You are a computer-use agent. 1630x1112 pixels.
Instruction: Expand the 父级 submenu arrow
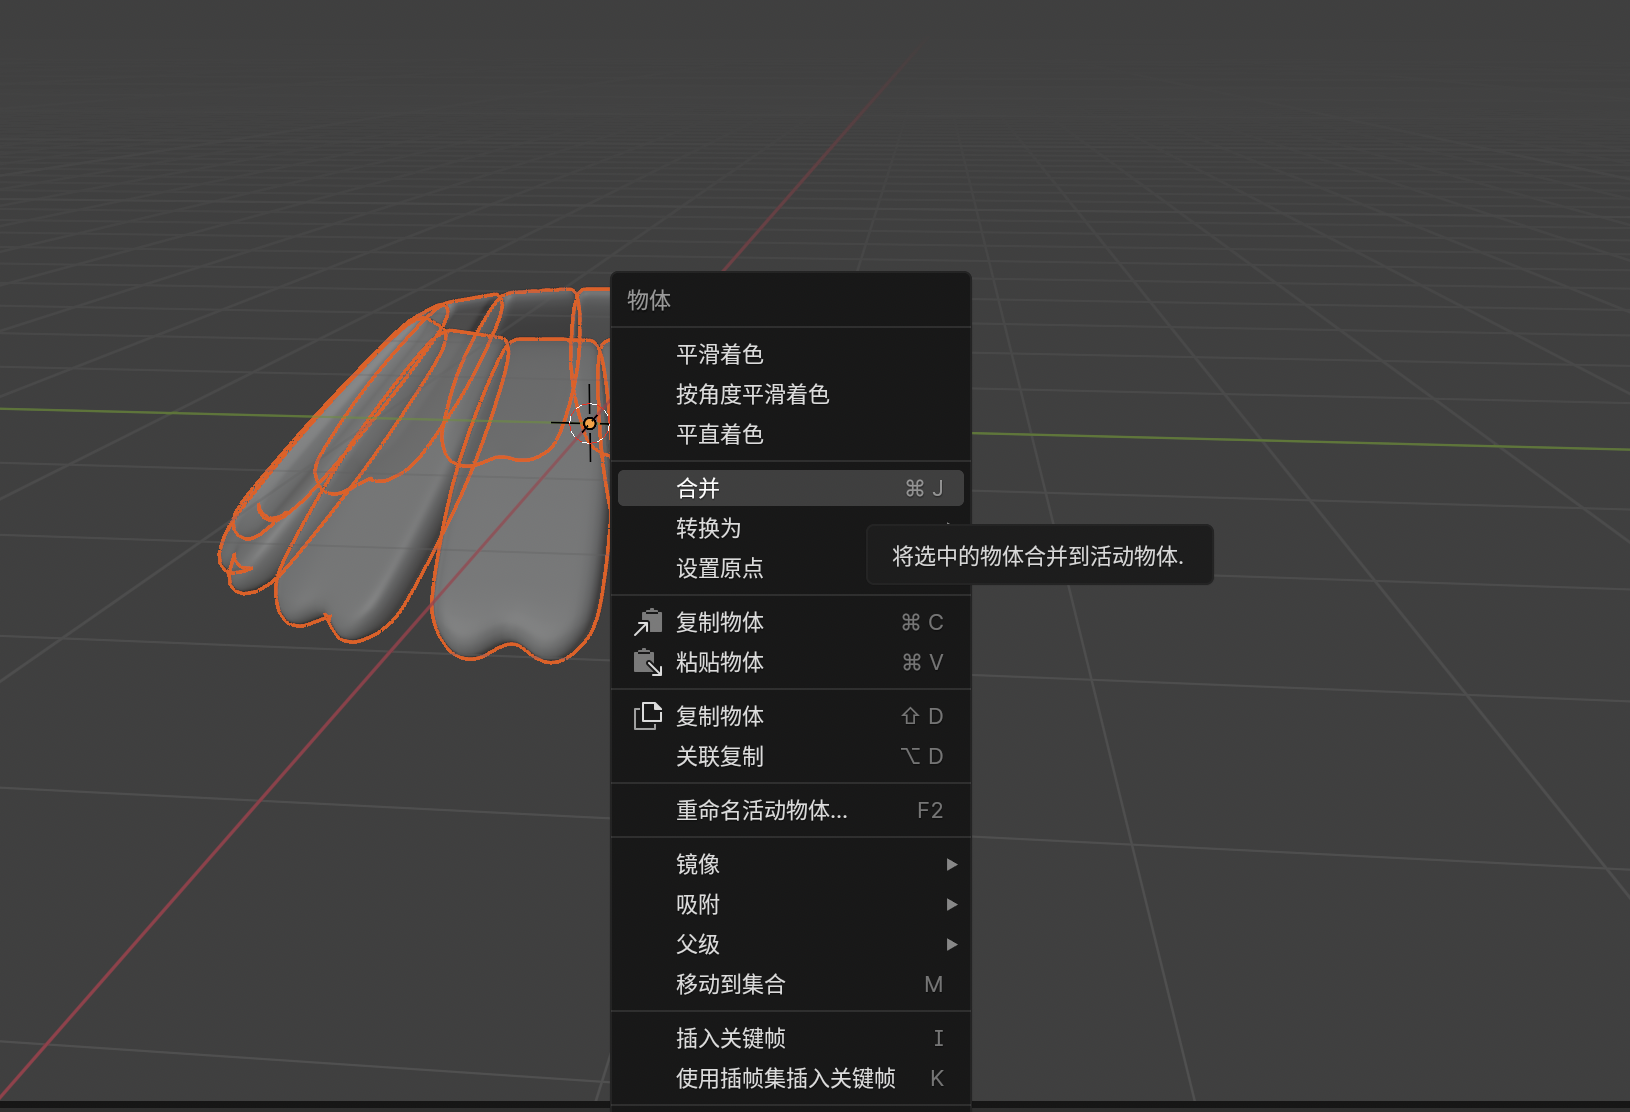coord(951,944)
